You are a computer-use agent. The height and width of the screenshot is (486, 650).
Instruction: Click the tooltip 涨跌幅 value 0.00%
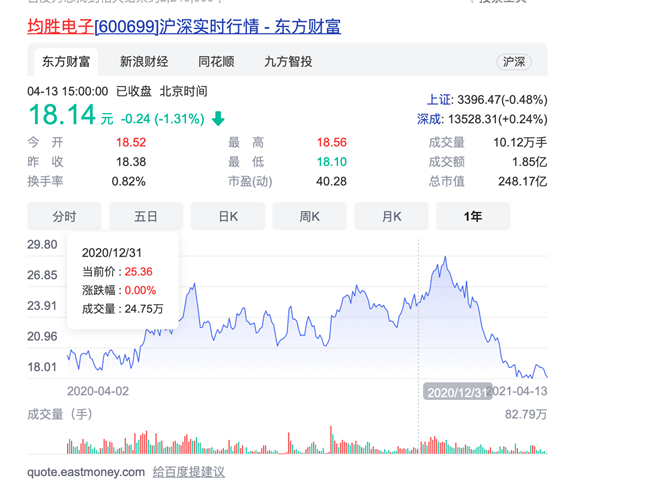(x=140, y=290)
